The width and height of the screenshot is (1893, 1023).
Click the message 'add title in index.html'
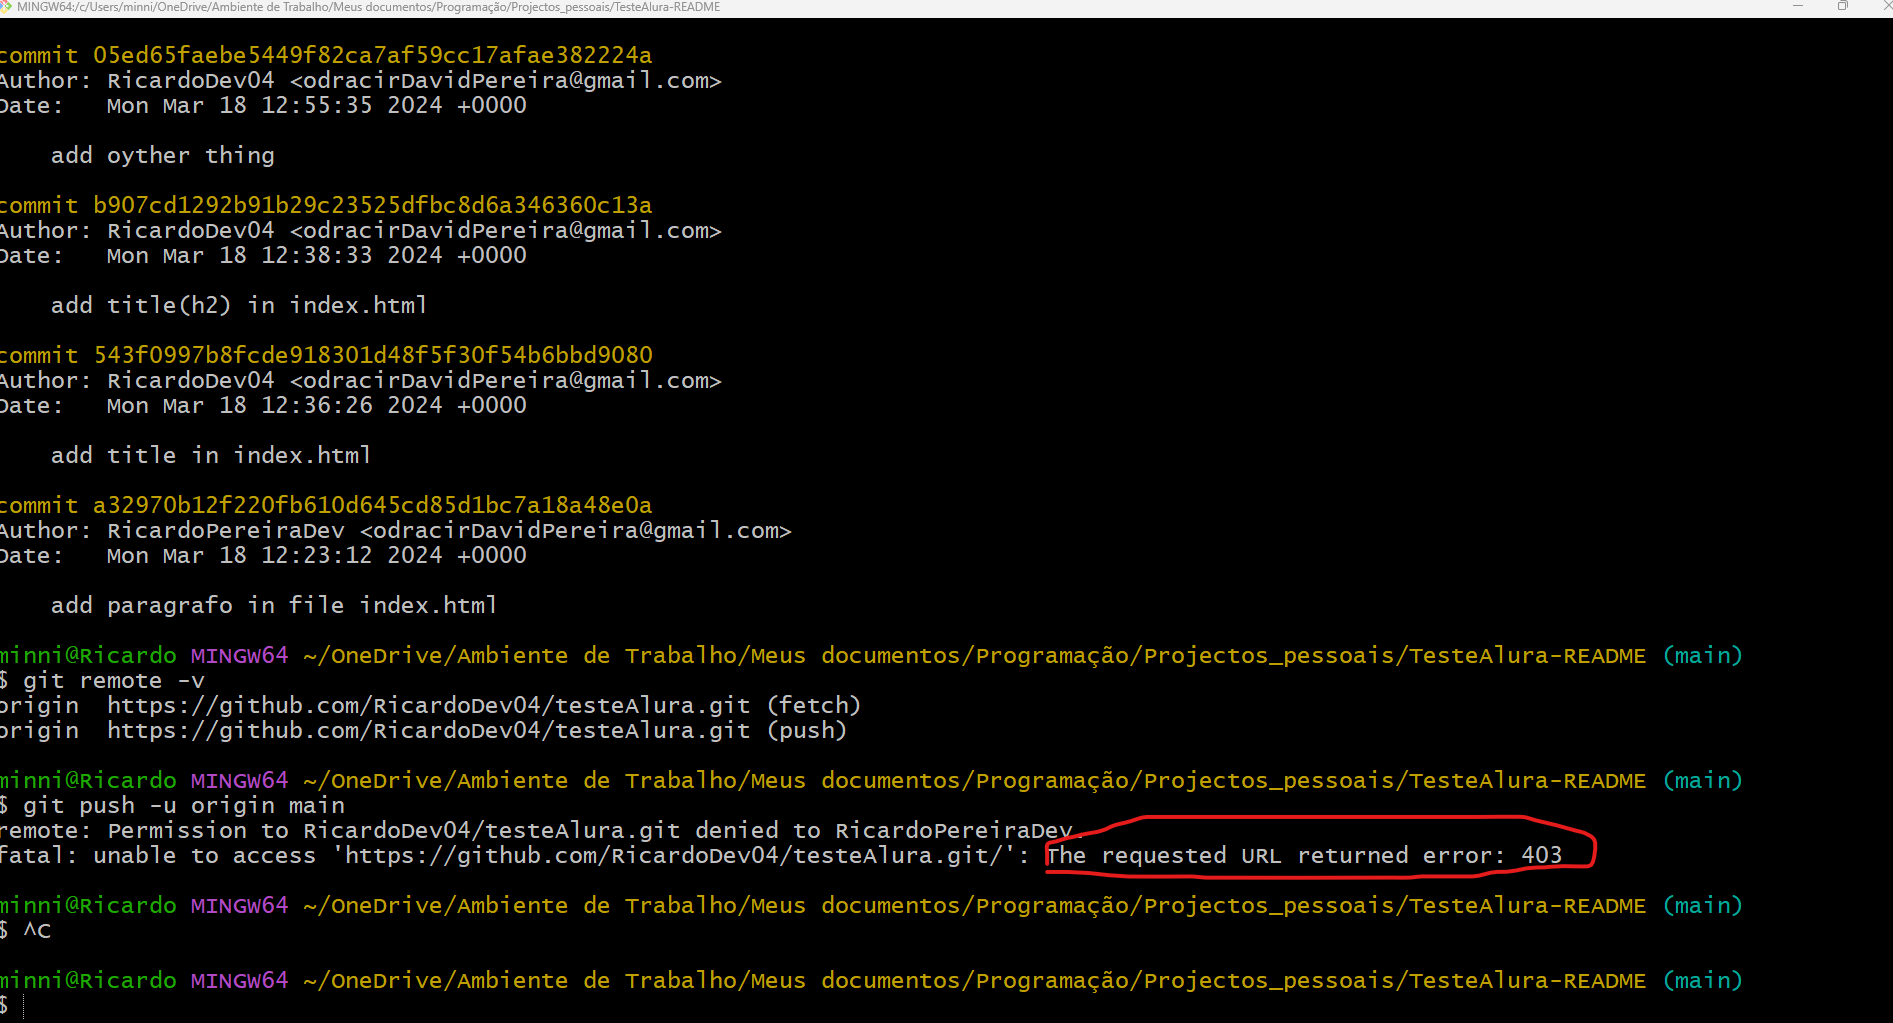[211, 455]
